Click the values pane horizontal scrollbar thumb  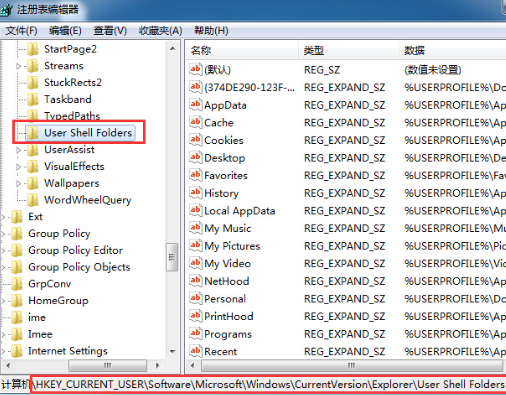(352, 366)
